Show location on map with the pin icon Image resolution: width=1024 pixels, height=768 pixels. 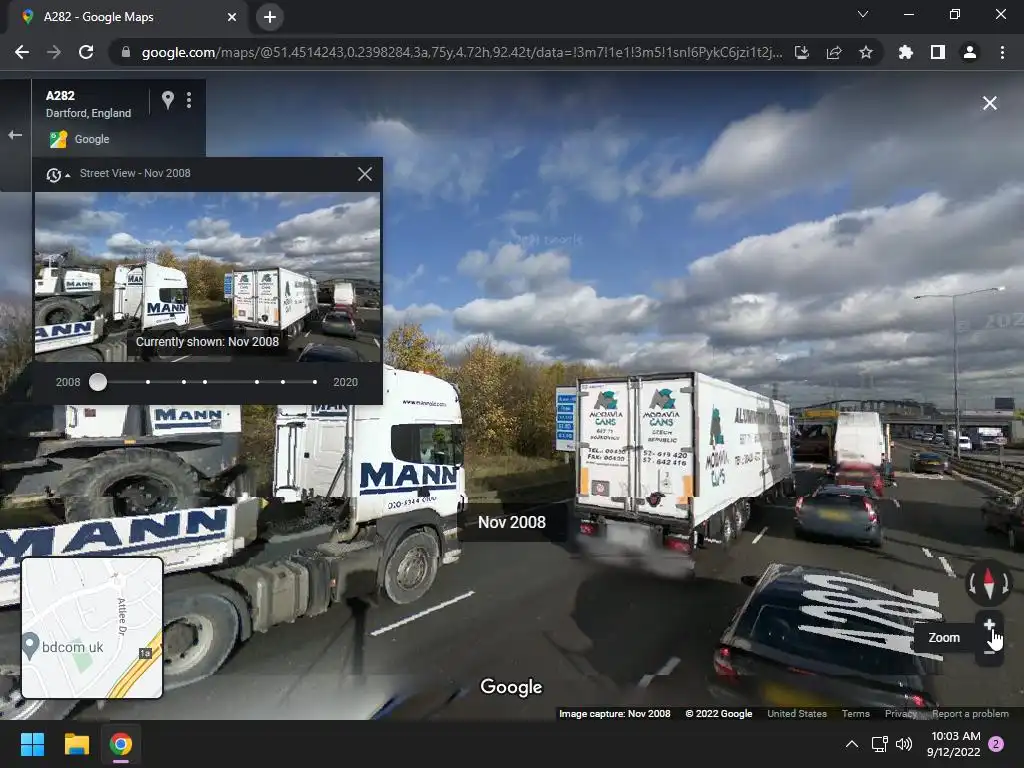[x=168, y=100]
